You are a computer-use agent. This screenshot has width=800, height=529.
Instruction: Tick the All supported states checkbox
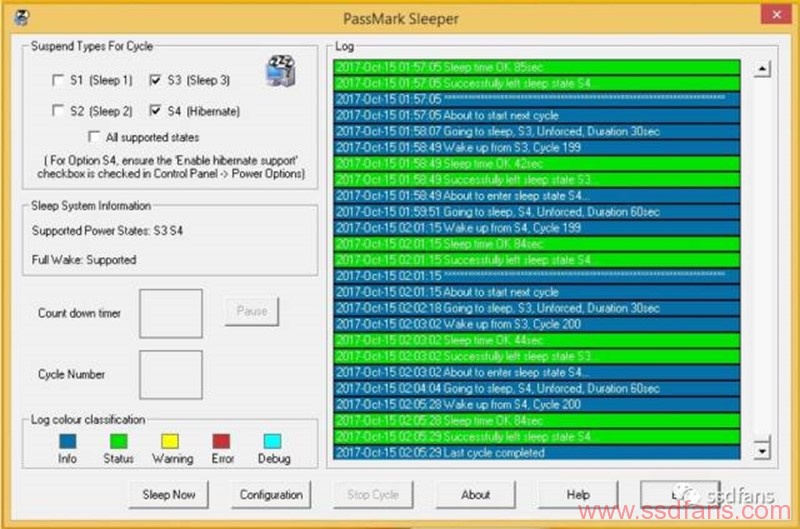click(94, 137)
